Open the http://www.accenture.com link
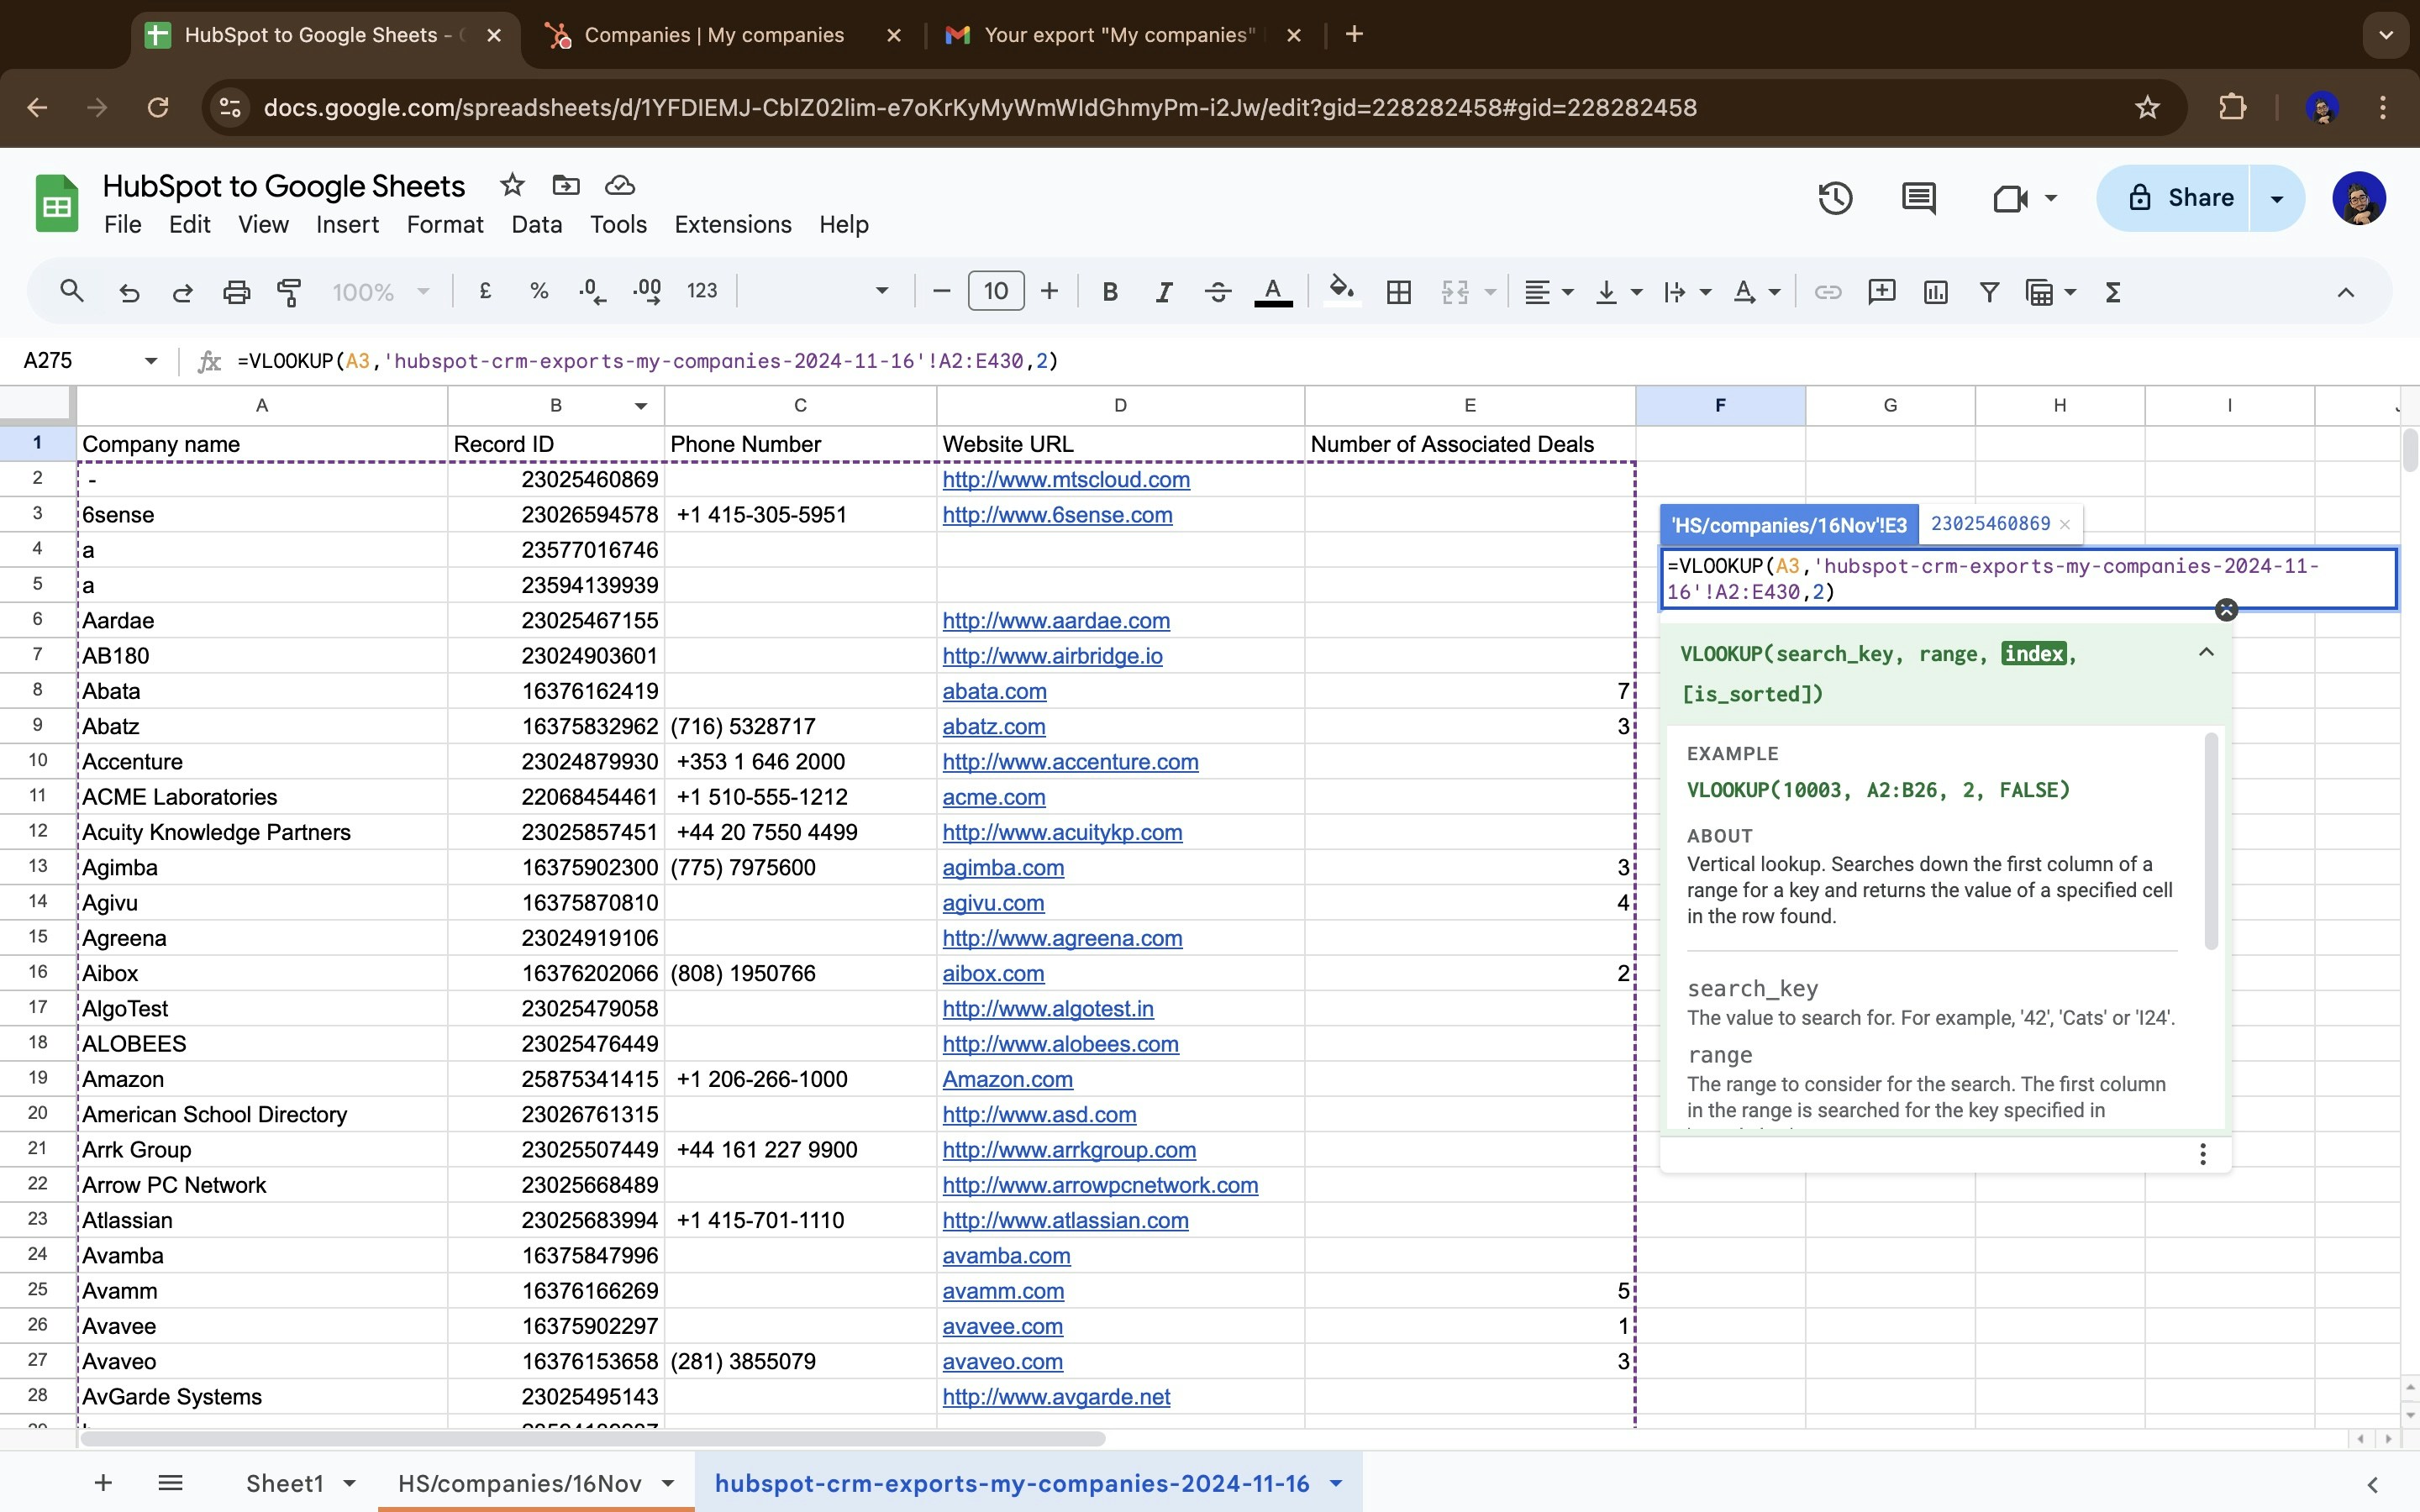Image resolution: width=2420 pixels, height=1512 pixels. click(x=1069, y=762)
